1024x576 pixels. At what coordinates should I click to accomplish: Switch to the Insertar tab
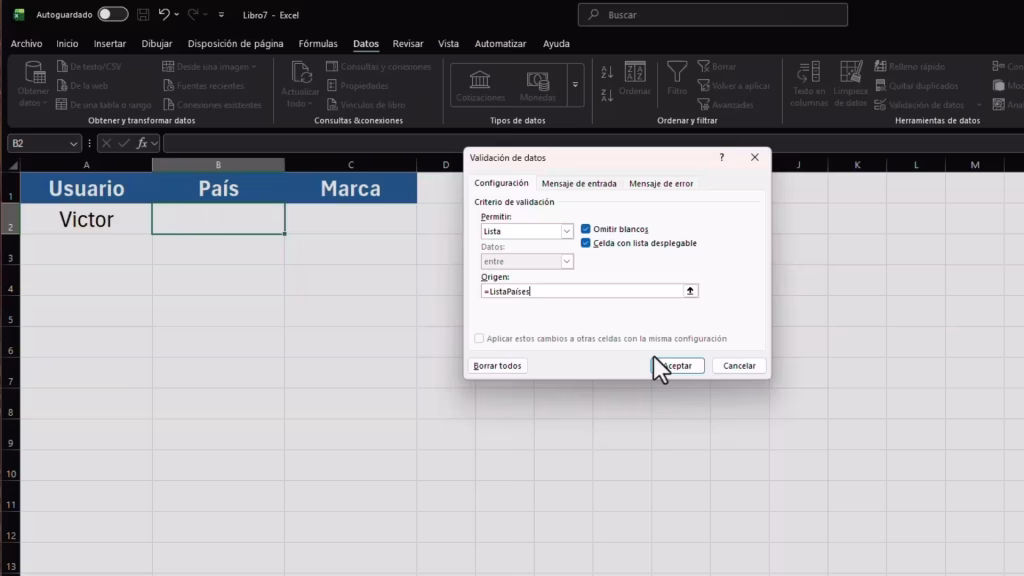[x=110, y=44]
